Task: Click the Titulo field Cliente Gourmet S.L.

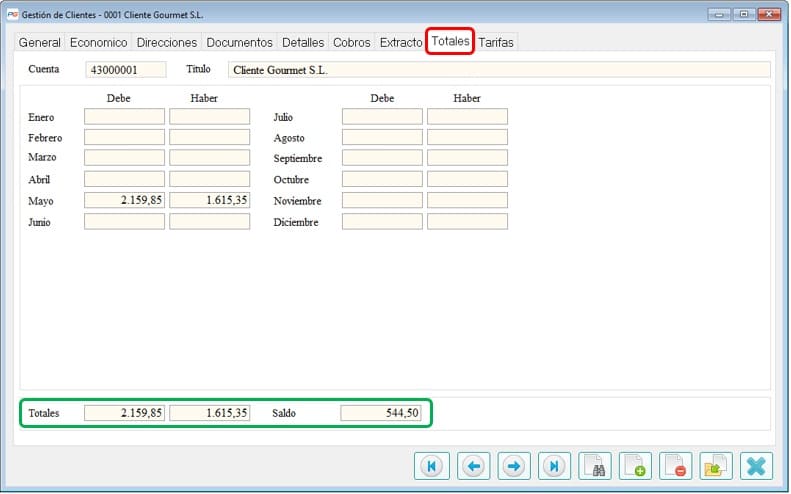Action: (x=499, y=70)
